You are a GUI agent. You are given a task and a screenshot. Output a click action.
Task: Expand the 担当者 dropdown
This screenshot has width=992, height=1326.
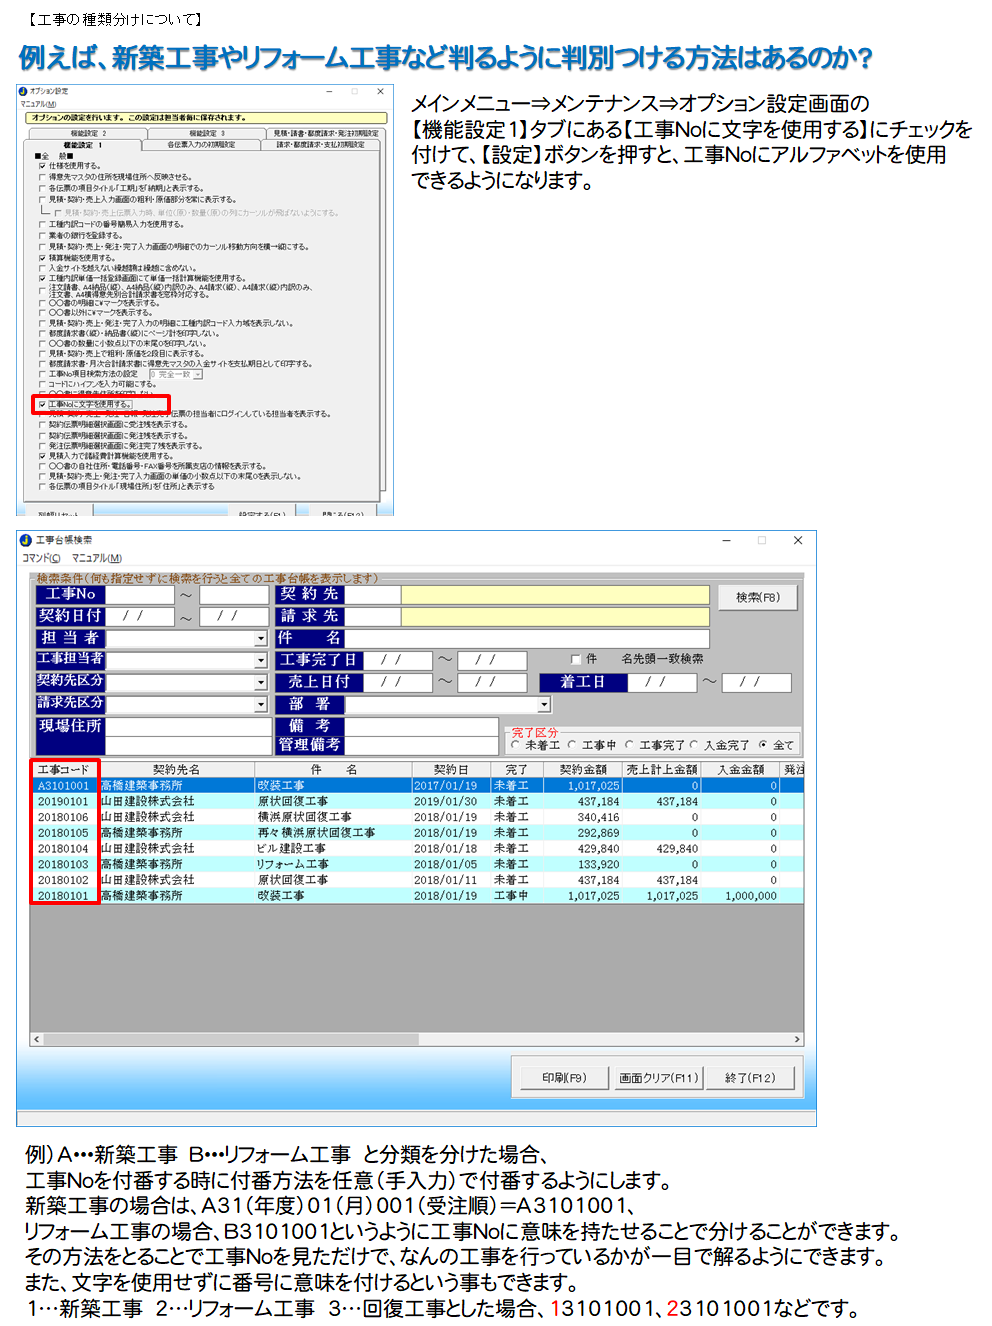coord(261,639)
